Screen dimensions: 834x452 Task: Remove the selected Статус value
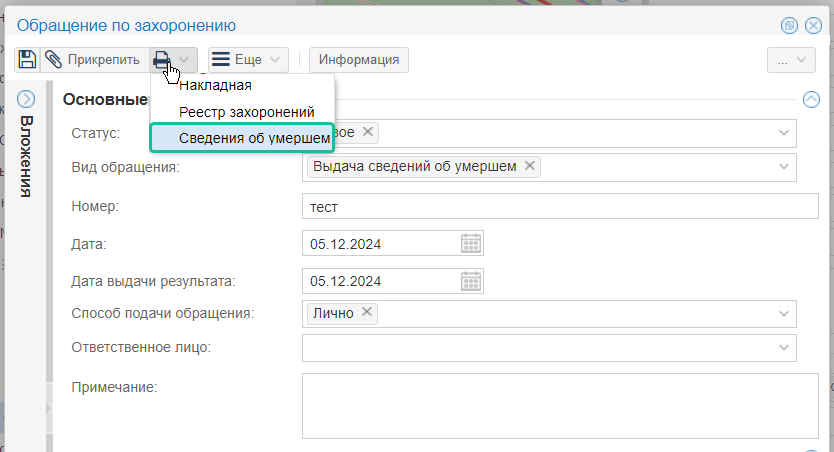368,131
